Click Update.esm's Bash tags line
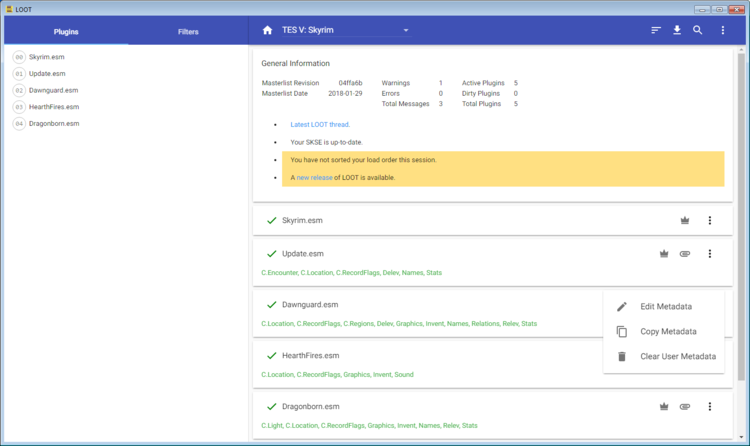Image resolution: width=750 pixels, height=446 pixels. [x=352, y=273]
